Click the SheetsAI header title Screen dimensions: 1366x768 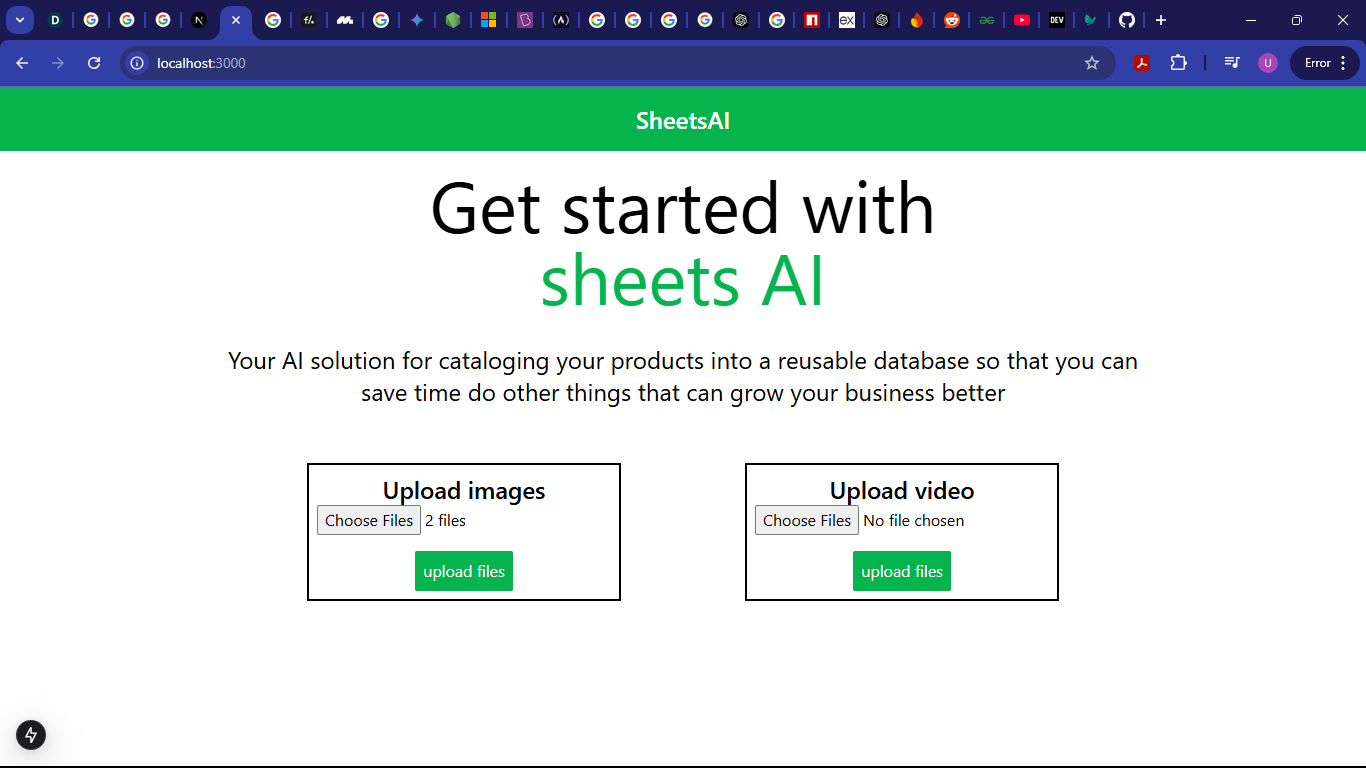tap(683, 121)
